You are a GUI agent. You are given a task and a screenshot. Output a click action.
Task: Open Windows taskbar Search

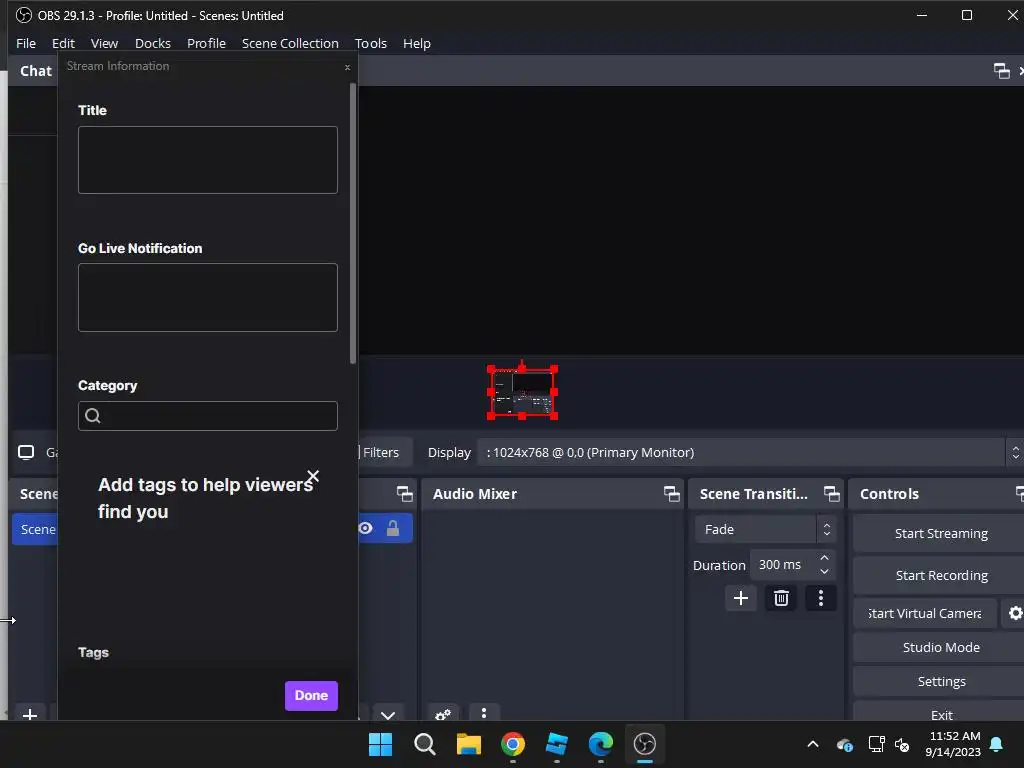tap(424, 744)
